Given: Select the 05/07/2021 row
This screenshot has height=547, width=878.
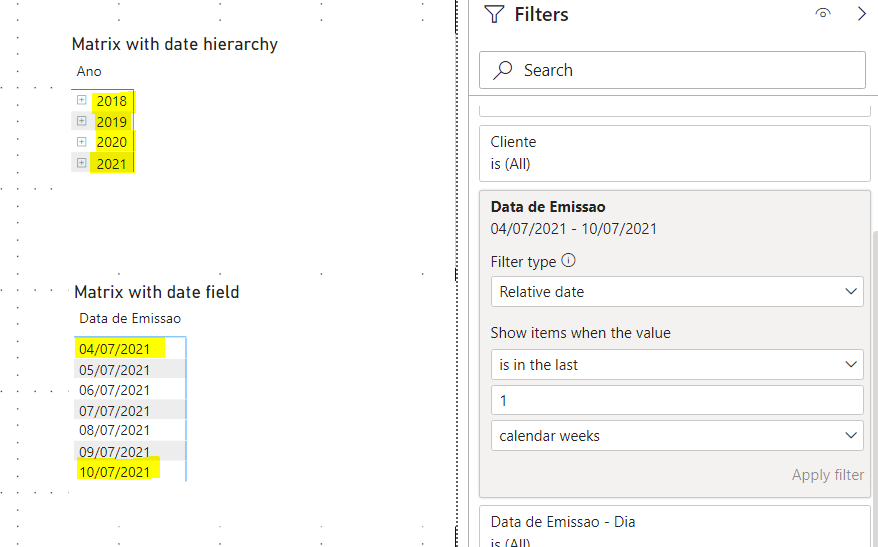Looking at the screenshot, I should click(130, 370).
